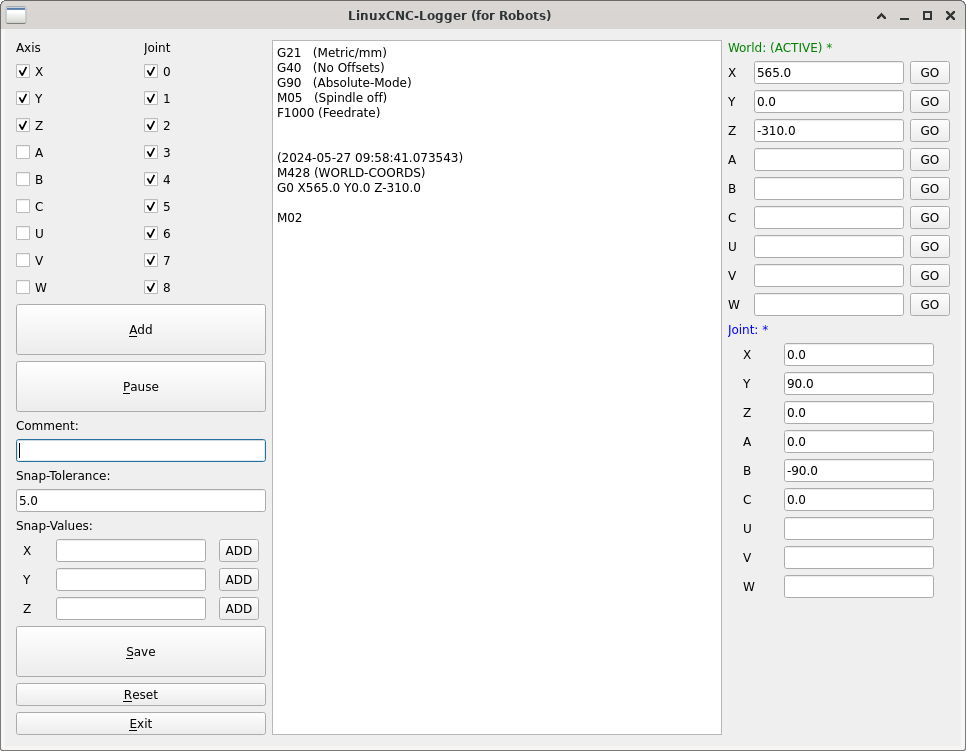
Task: Toggle Joint 6 checkbox
Action: coord(151,233)
